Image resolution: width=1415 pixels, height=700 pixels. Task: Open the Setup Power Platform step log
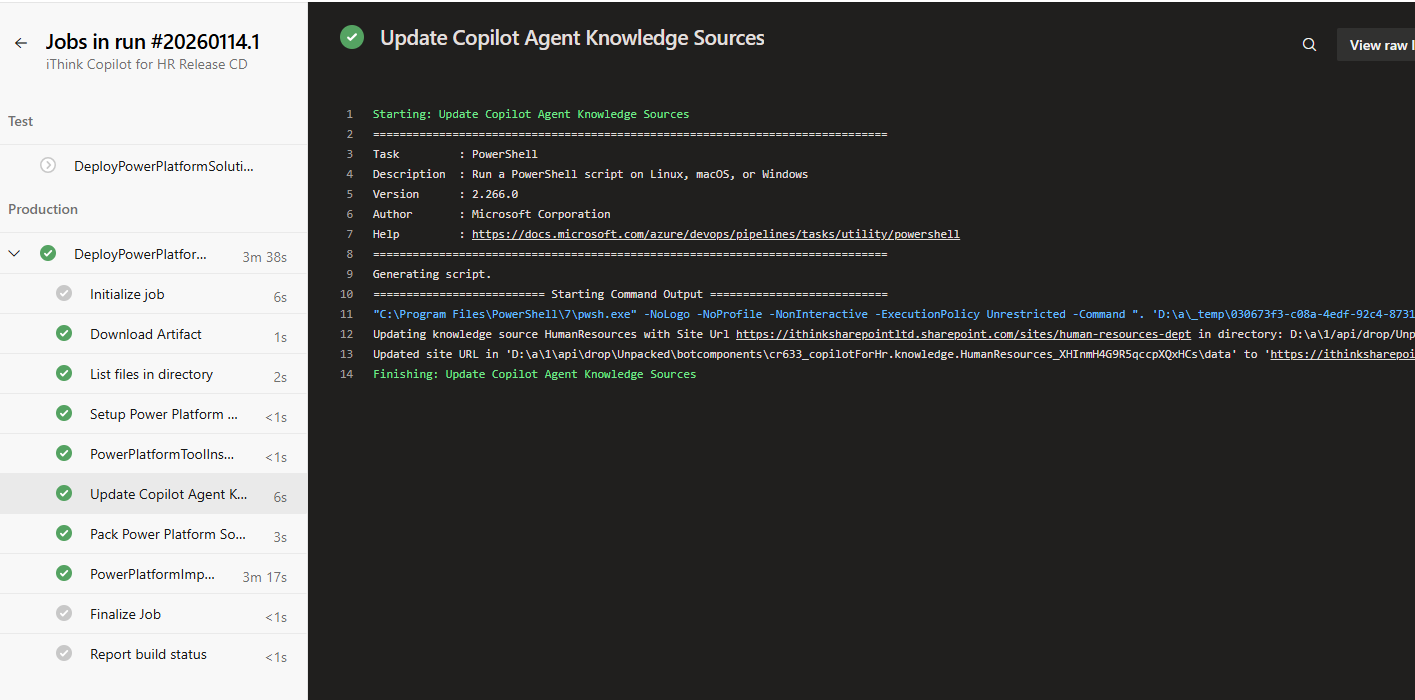coord(163,414)
